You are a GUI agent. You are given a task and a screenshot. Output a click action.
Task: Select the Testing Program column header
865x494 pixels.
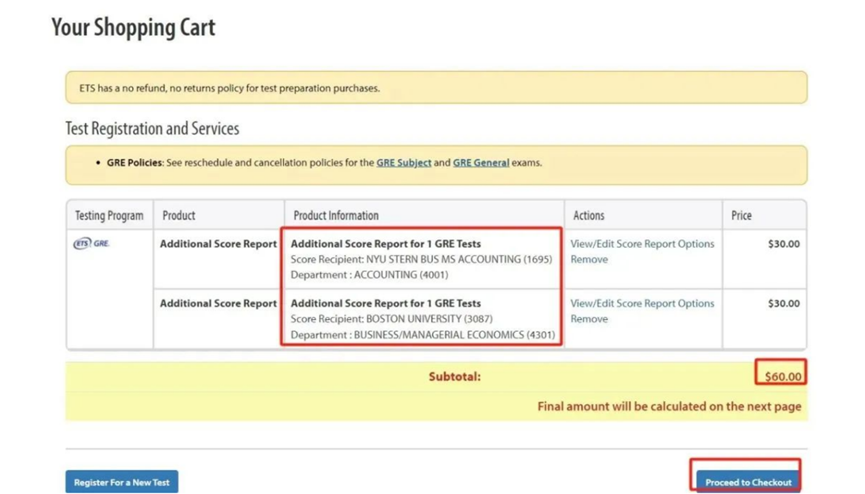(x=109, y=215)
